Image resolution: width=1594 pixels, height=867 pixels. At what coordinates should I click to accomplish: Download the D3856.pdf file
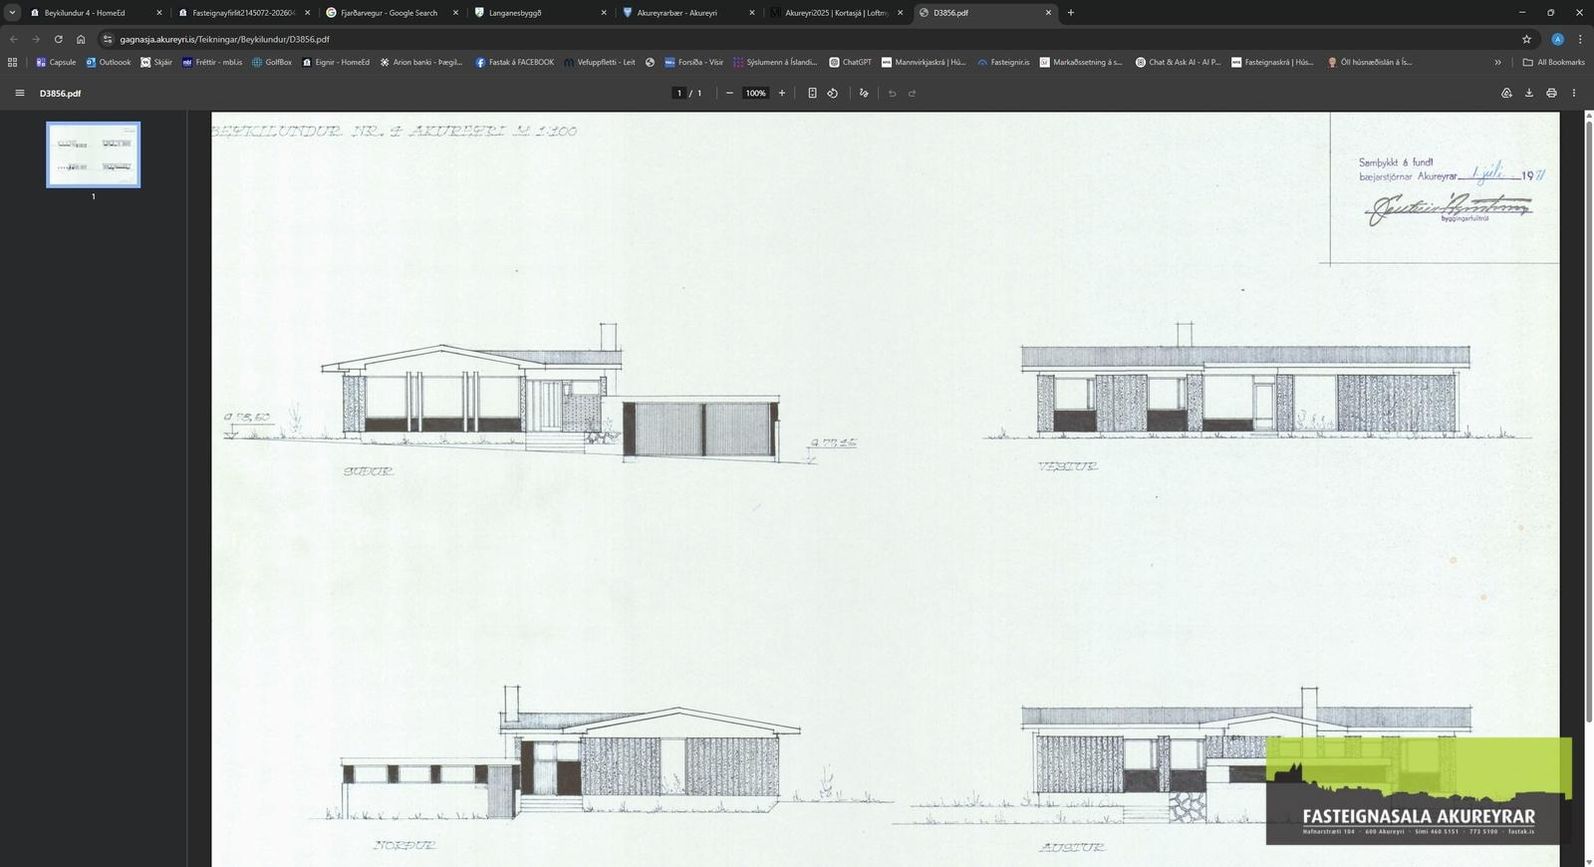tap(1529, 93)
